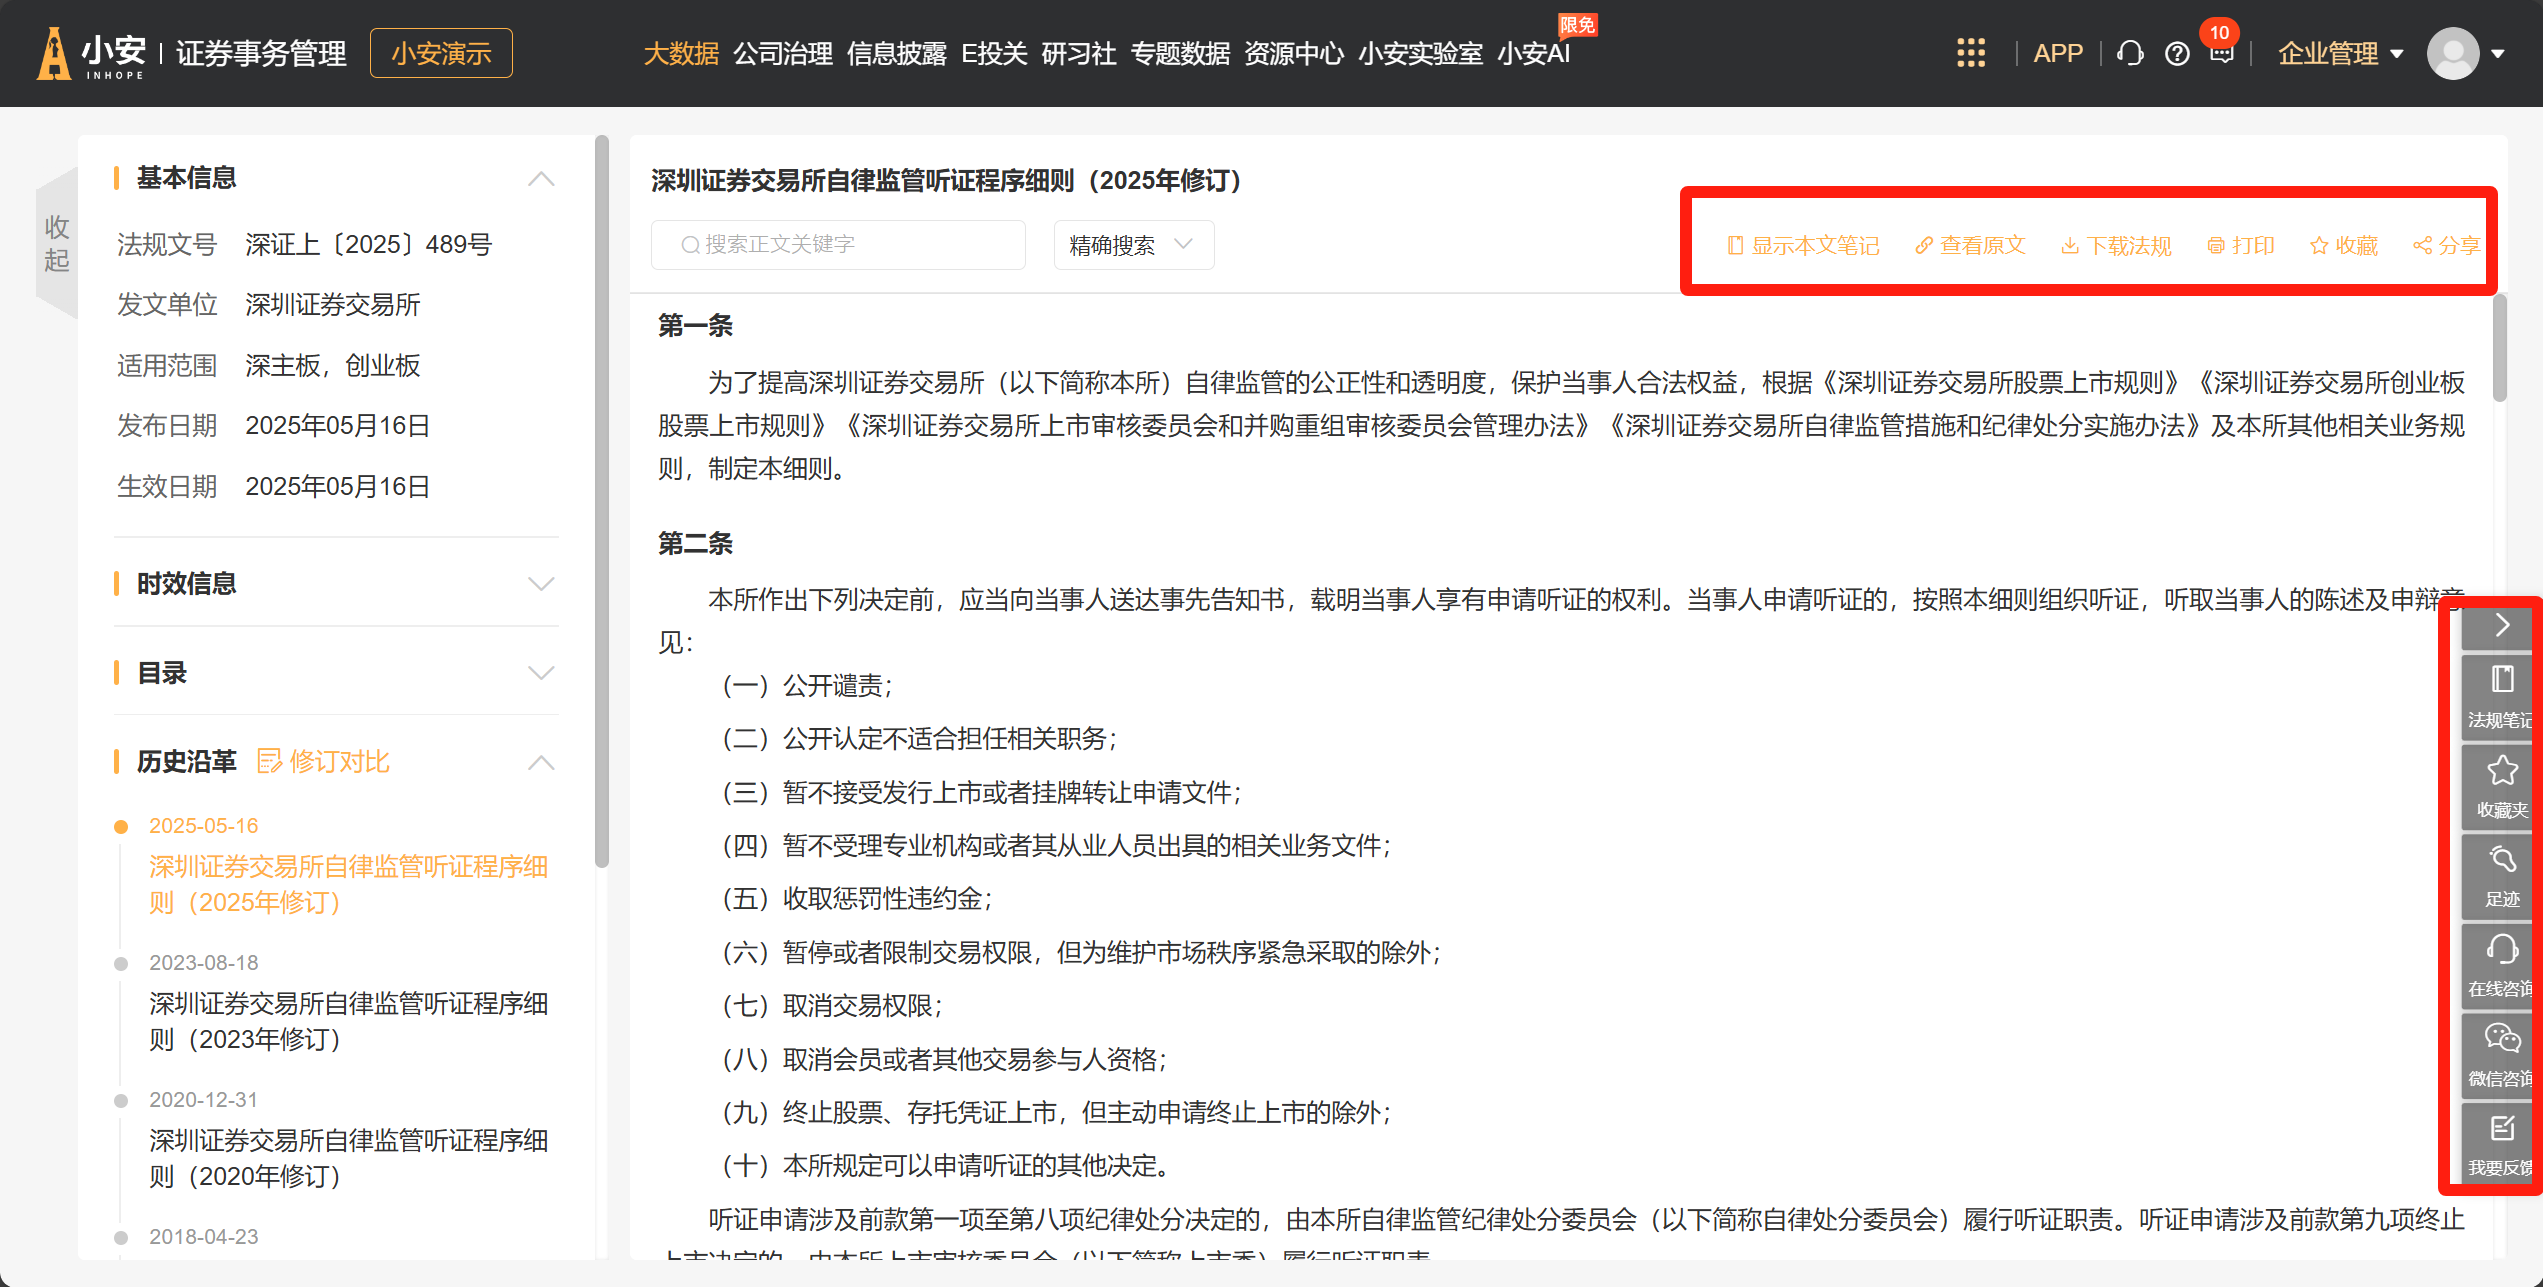
Task: Open the 精确搜索 dropdown
Action: [1133, 245]
